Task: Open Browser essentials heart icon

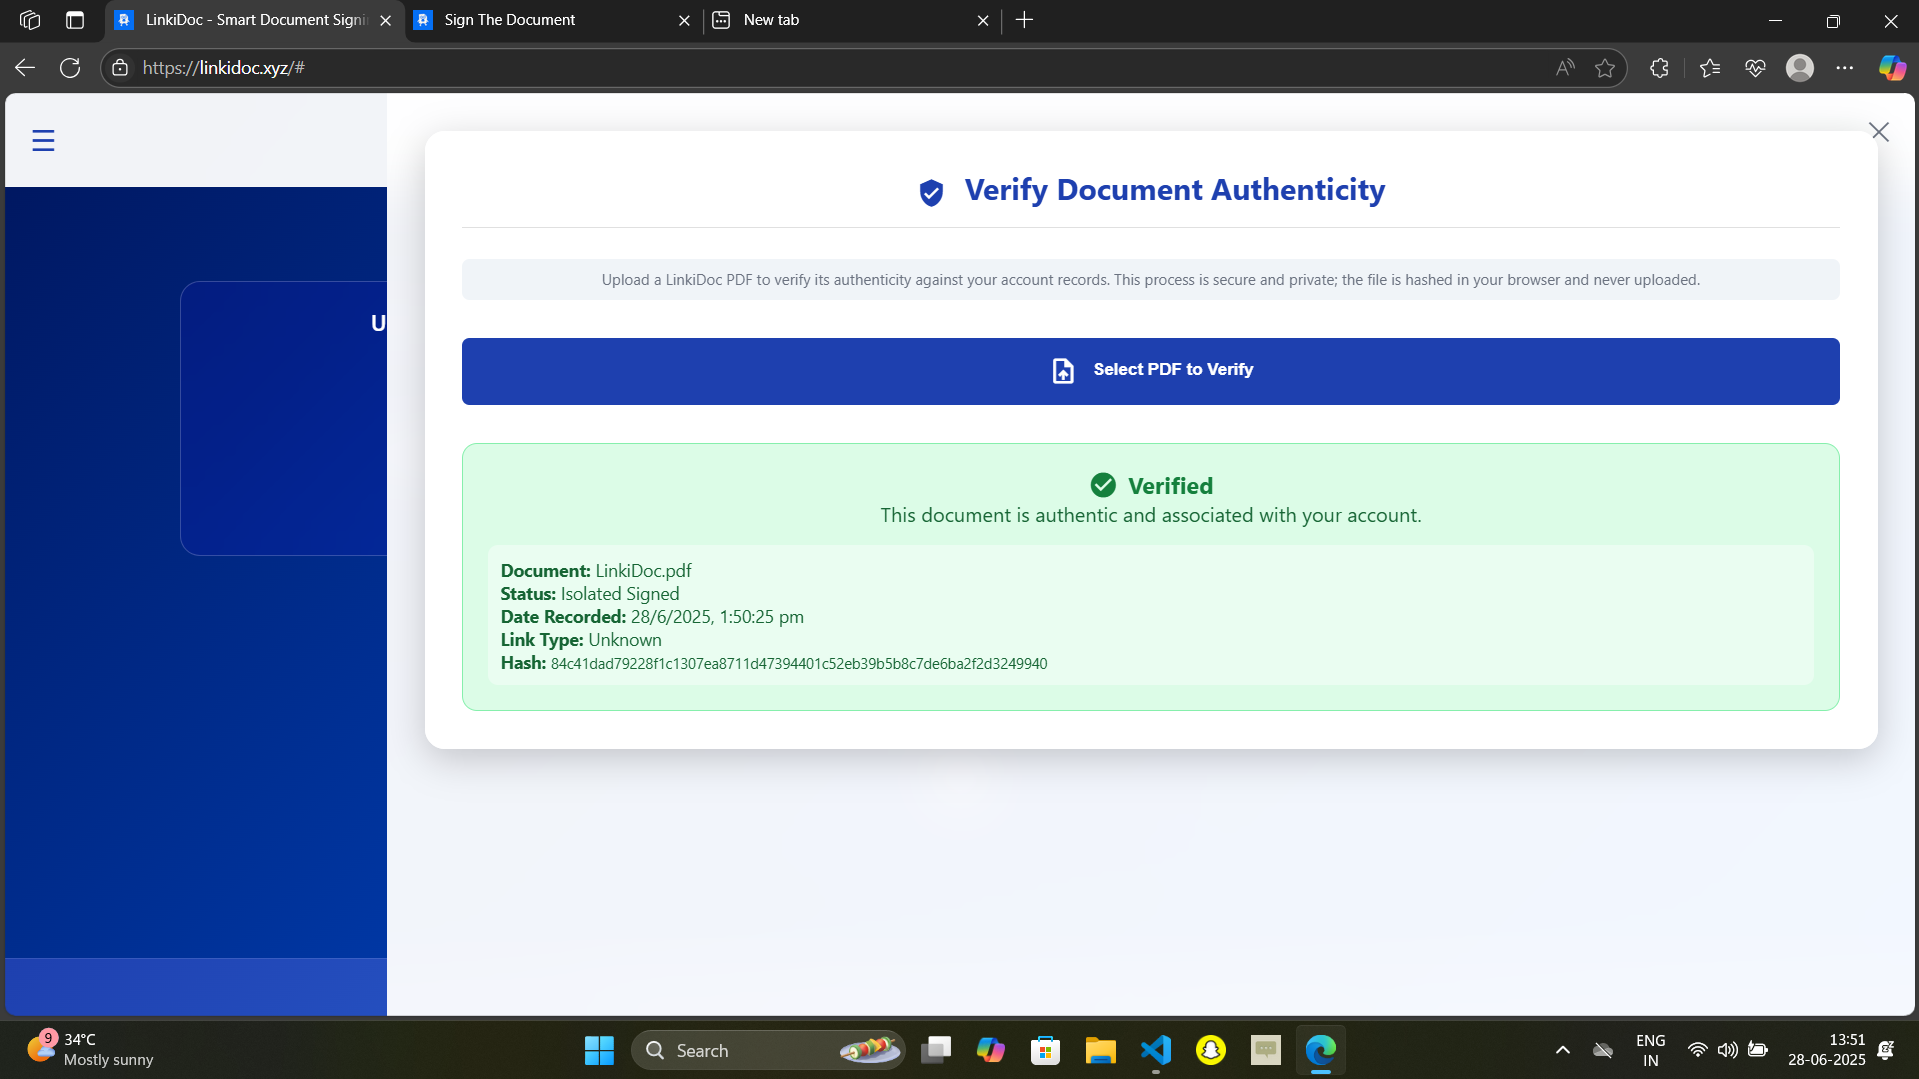Action: (1755, 68)
